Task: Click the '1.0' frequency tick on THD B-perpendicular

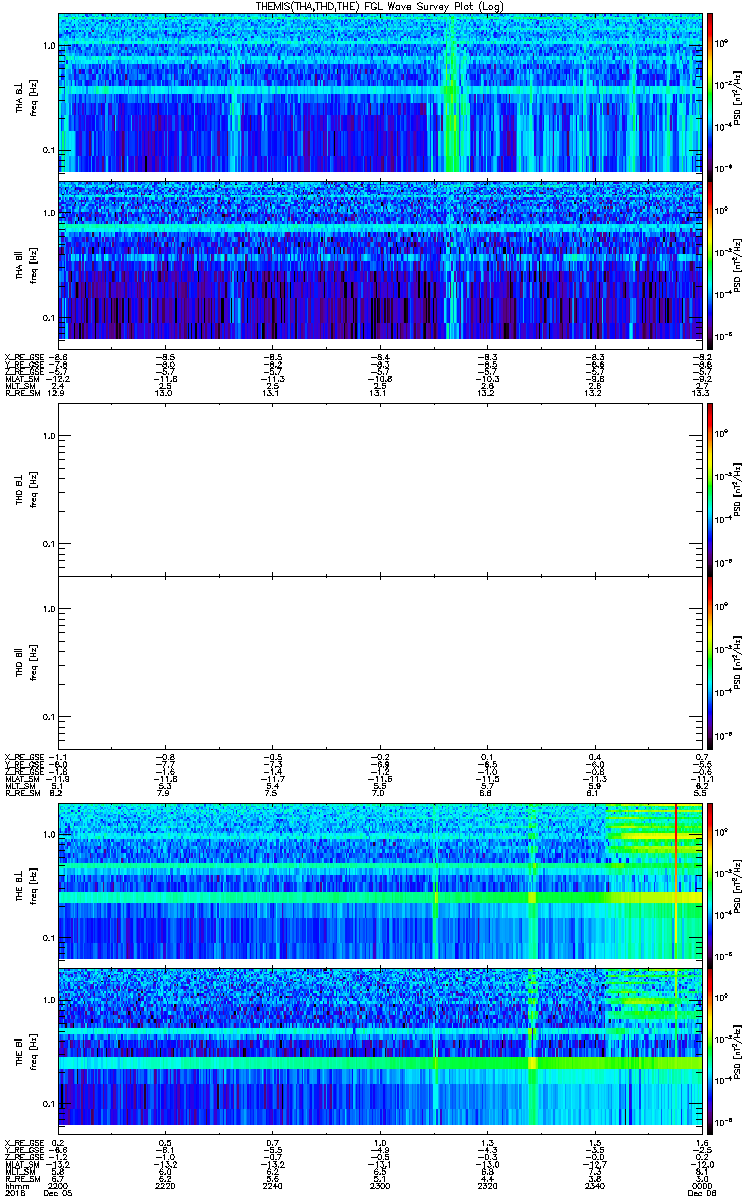Action: (x=48, y=436)
